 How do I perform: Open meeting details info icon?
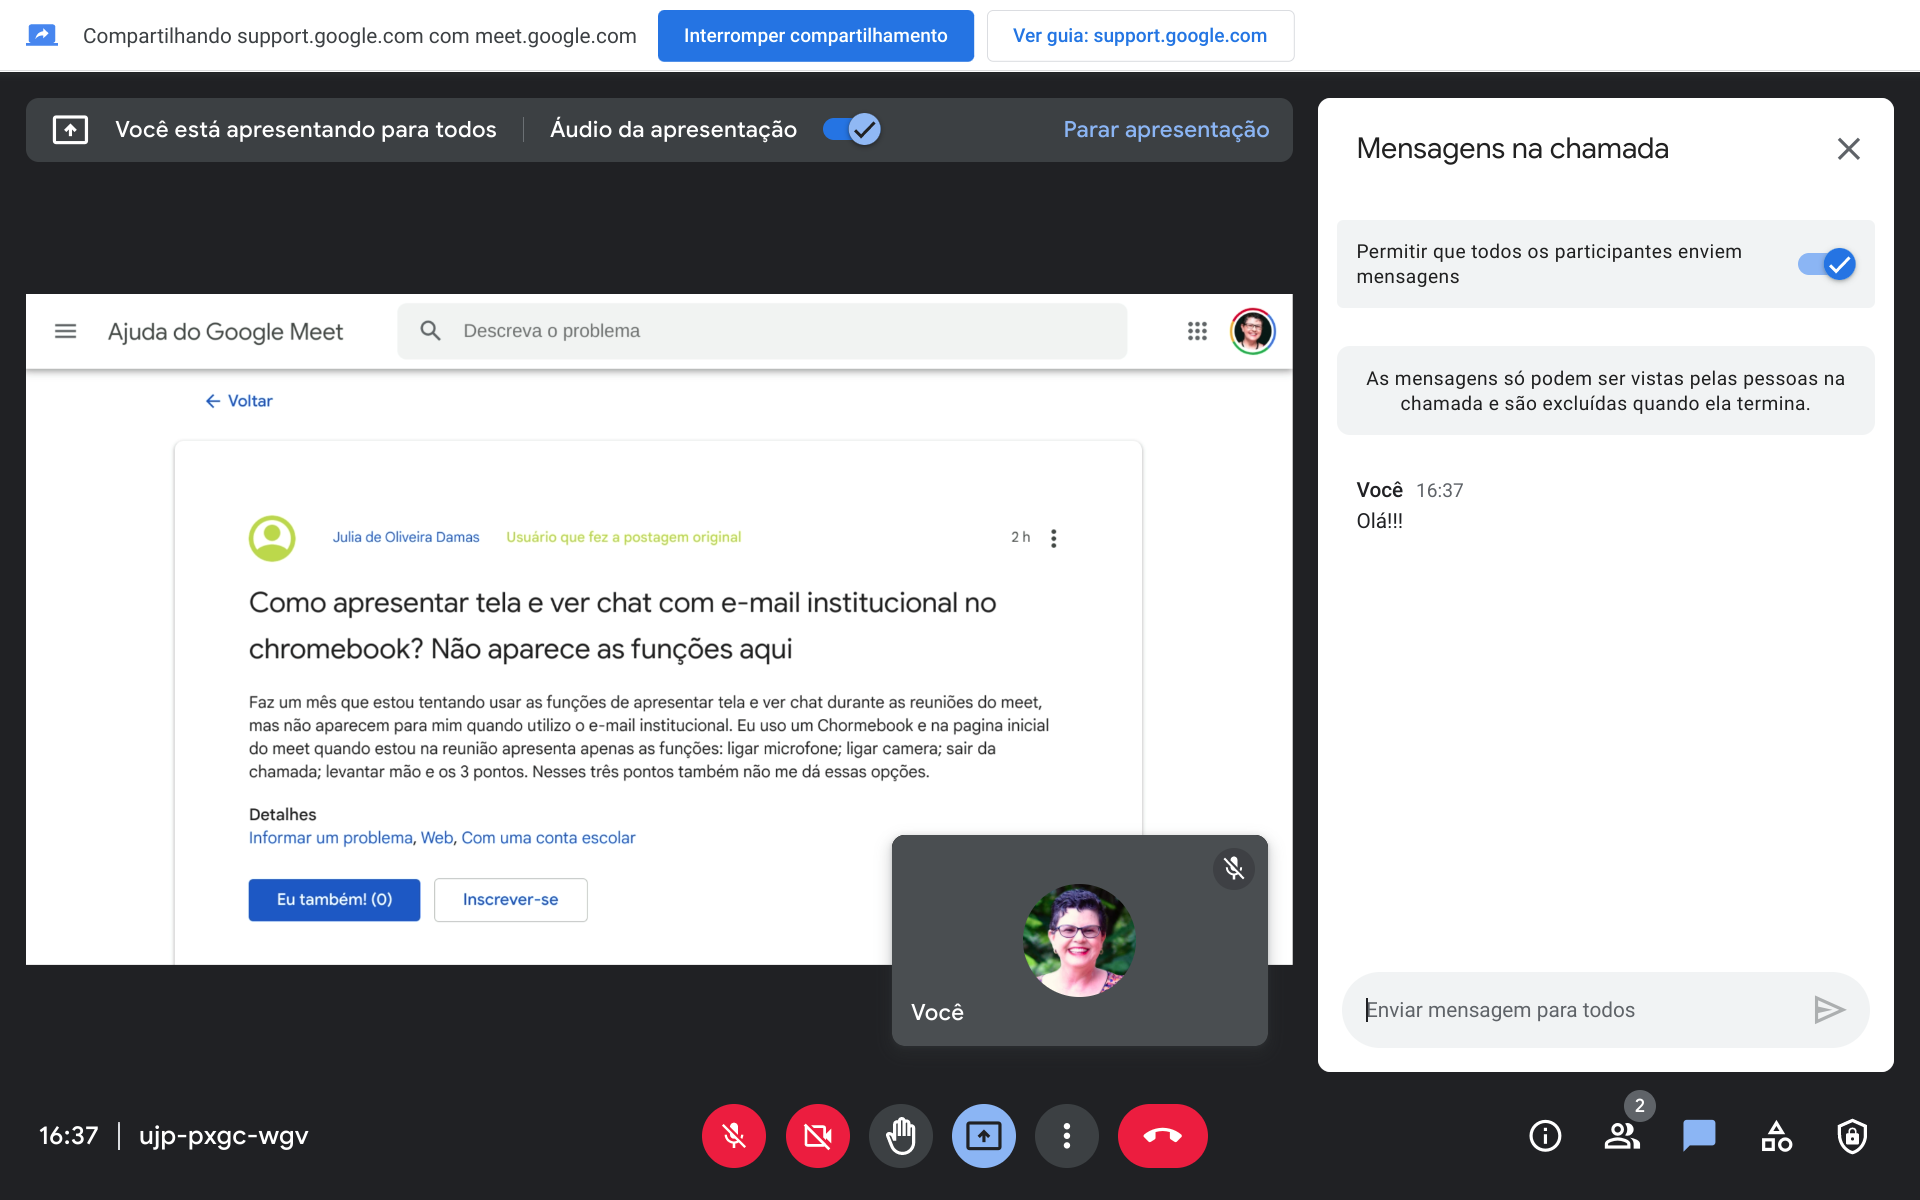click(x=1545, y=1136)
